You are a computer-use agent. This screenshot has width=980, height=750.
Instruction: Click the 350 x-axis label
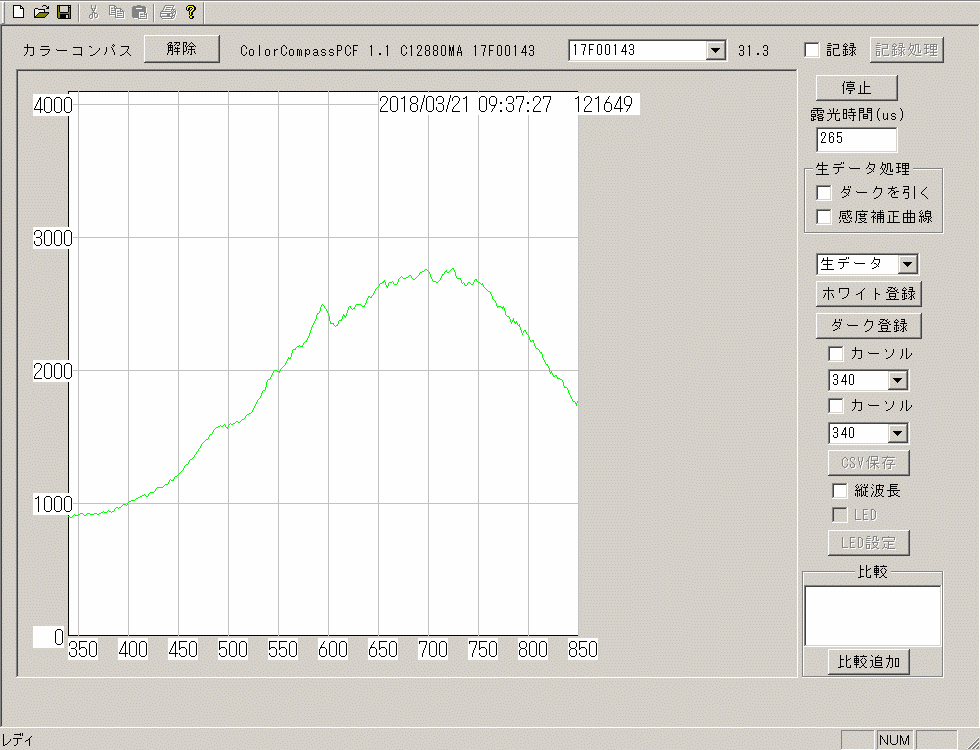click(83, 649)
